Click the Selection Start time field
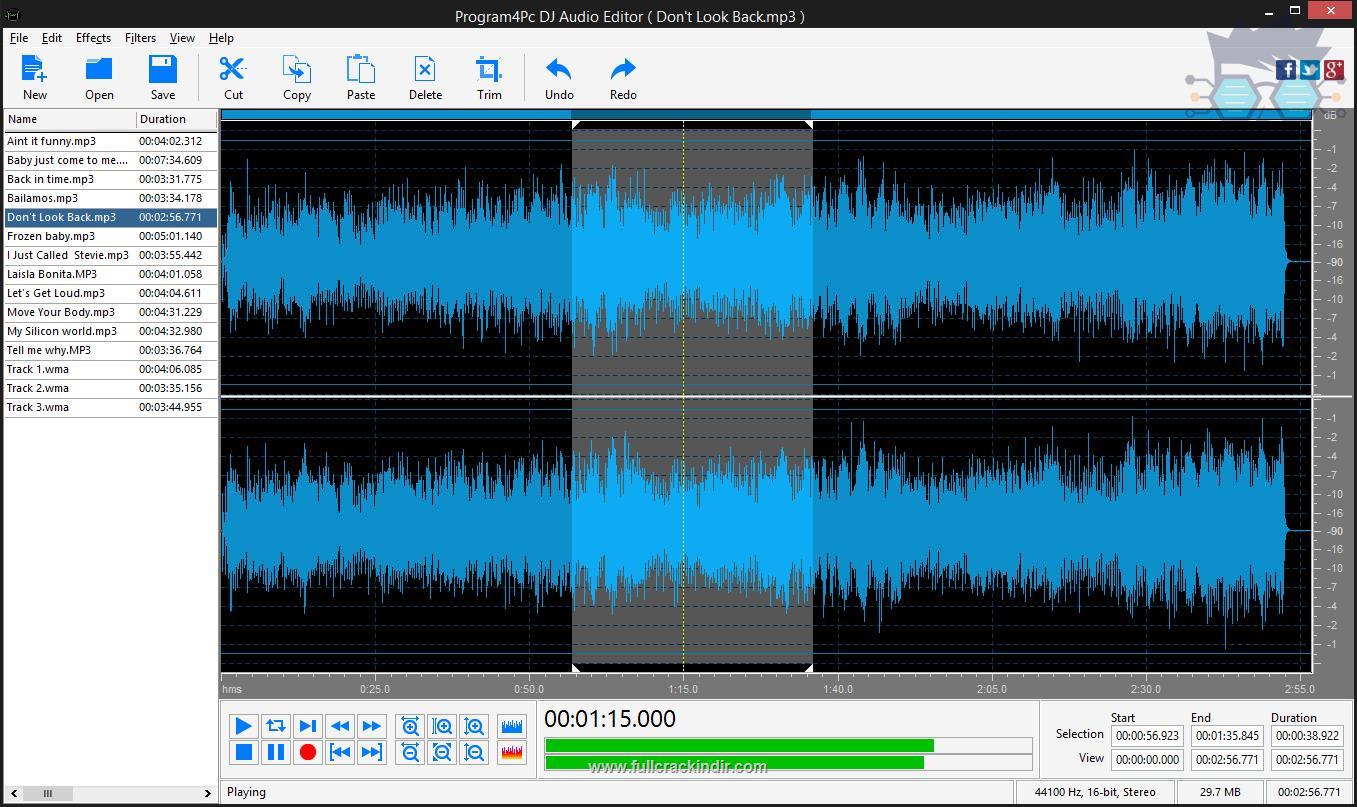Screen dimensions: 1357x807 1147,736
